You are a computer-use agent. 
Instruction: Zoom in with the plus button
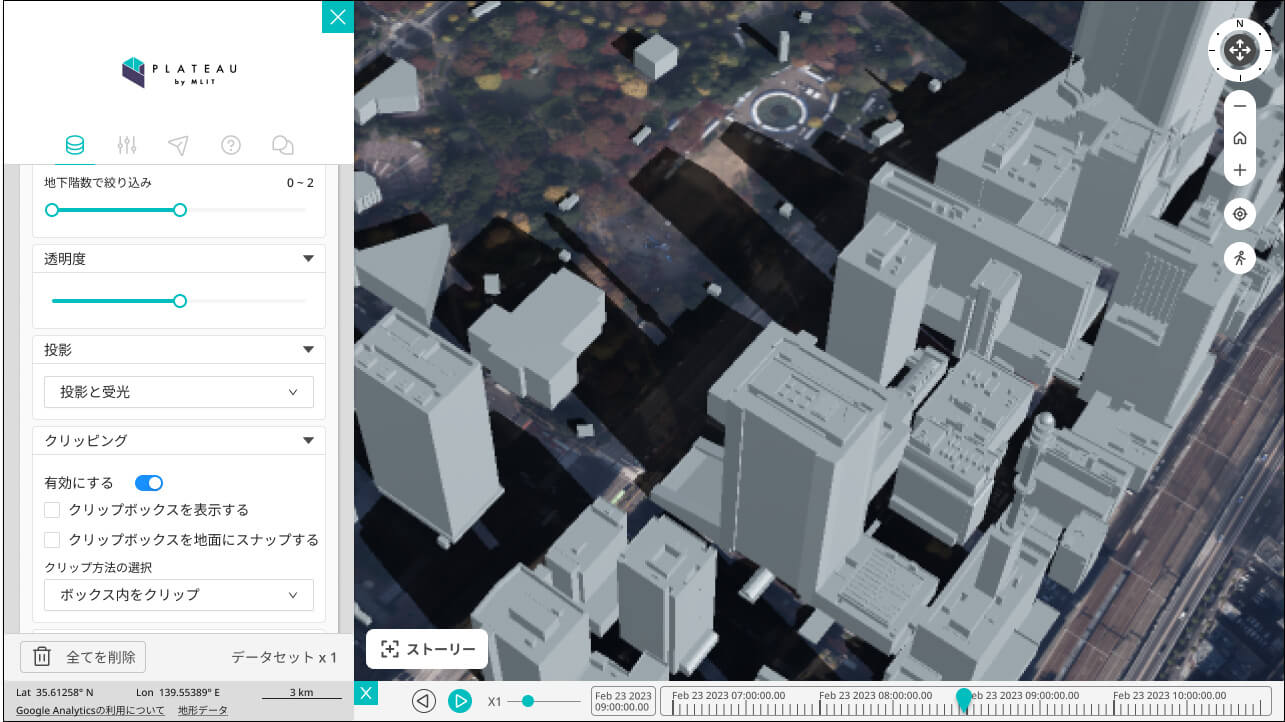[x=1240, y=170]
